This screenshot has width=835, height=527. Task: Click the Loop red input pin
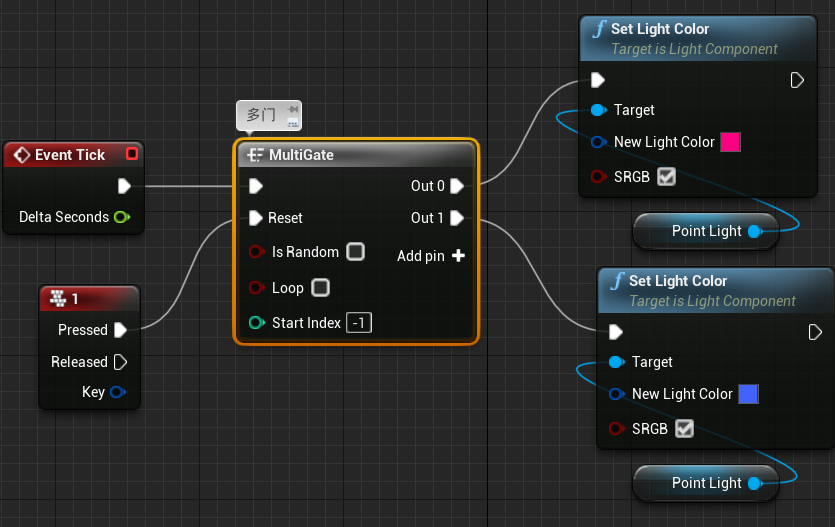257,288
